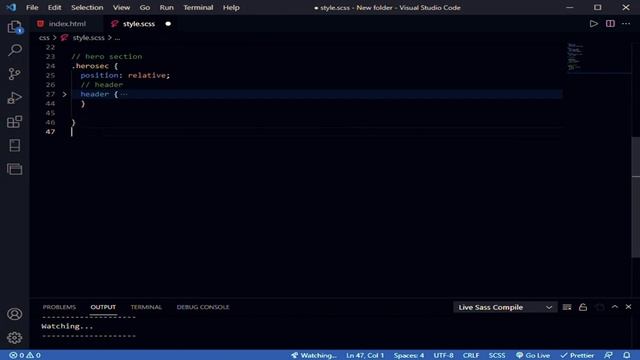Expand the folded header block on line 27
Image resolution: width=640 pixels, height=360 pixels.
coord(64,94)
